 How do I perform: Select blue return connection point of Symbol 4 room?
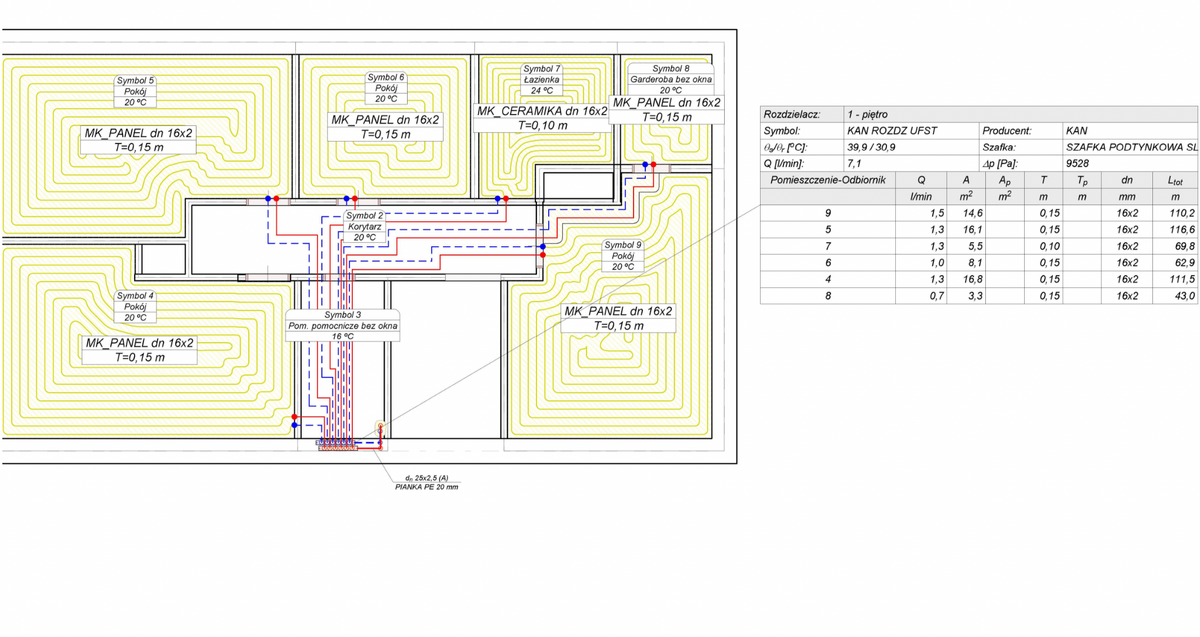[294, 426]
